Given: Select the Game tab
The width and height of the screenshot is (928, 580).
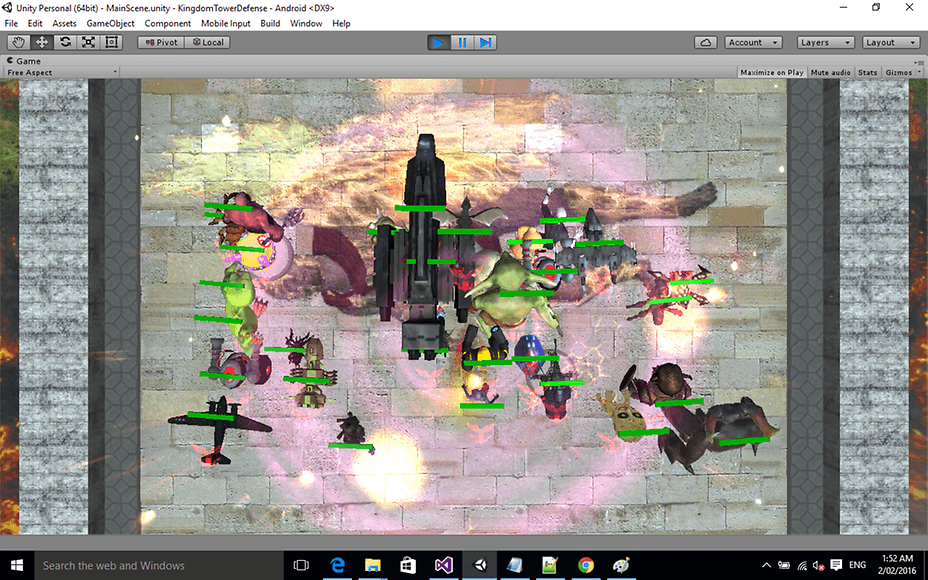Looking at the screenshot, I should coord(24,61).
